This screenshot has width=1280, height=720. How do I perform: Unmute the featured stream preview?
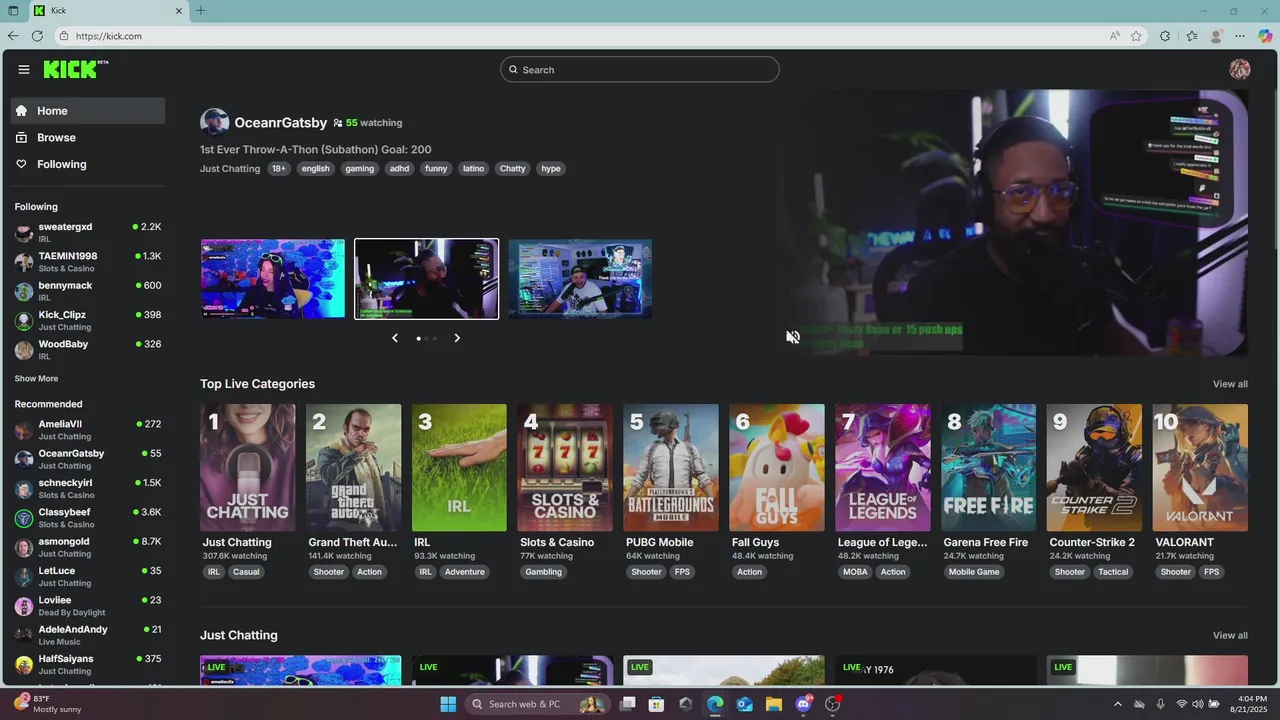(793, 337)
